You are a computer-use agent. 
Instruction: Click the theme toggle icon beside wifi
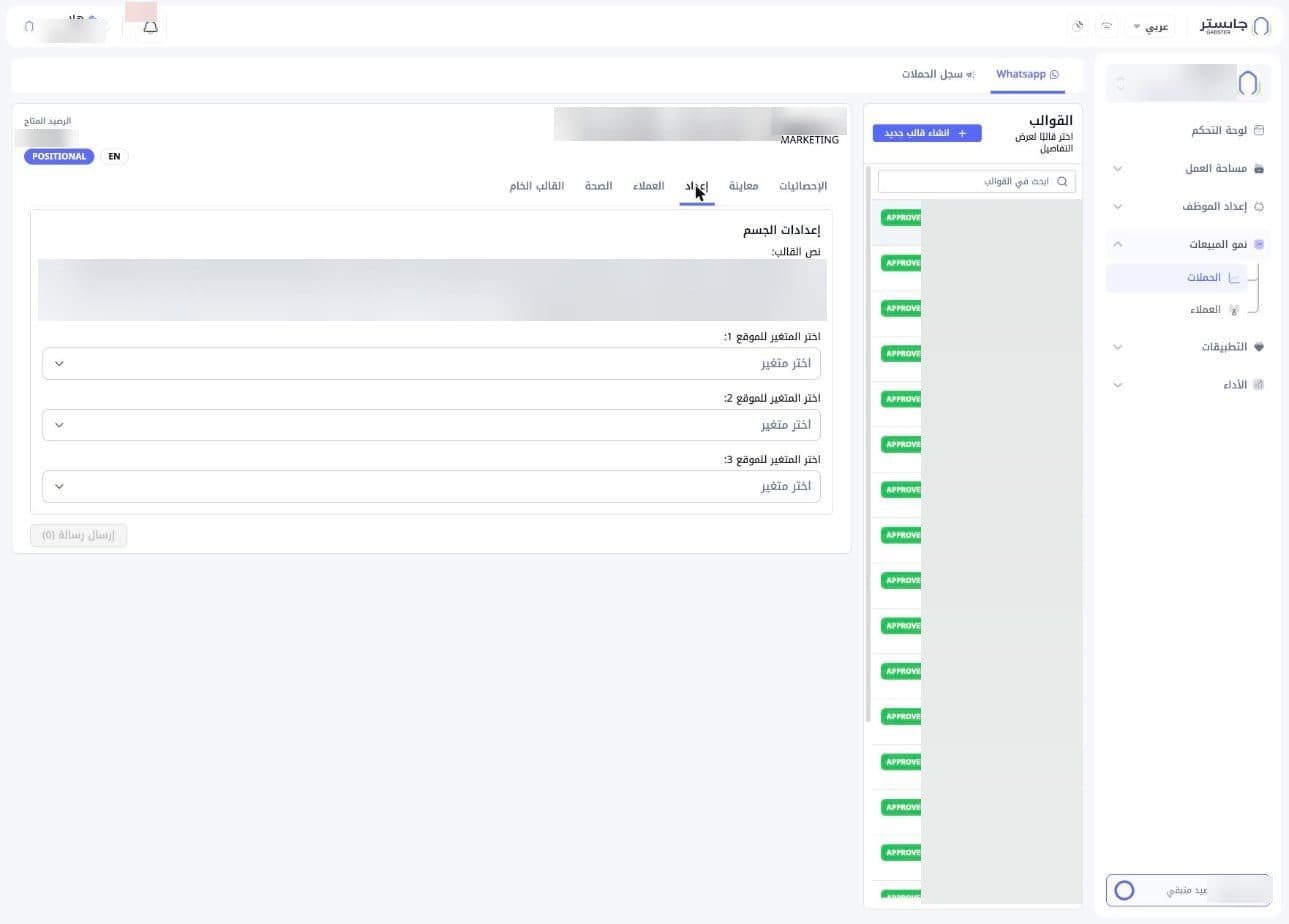(x=1077, y=27)
